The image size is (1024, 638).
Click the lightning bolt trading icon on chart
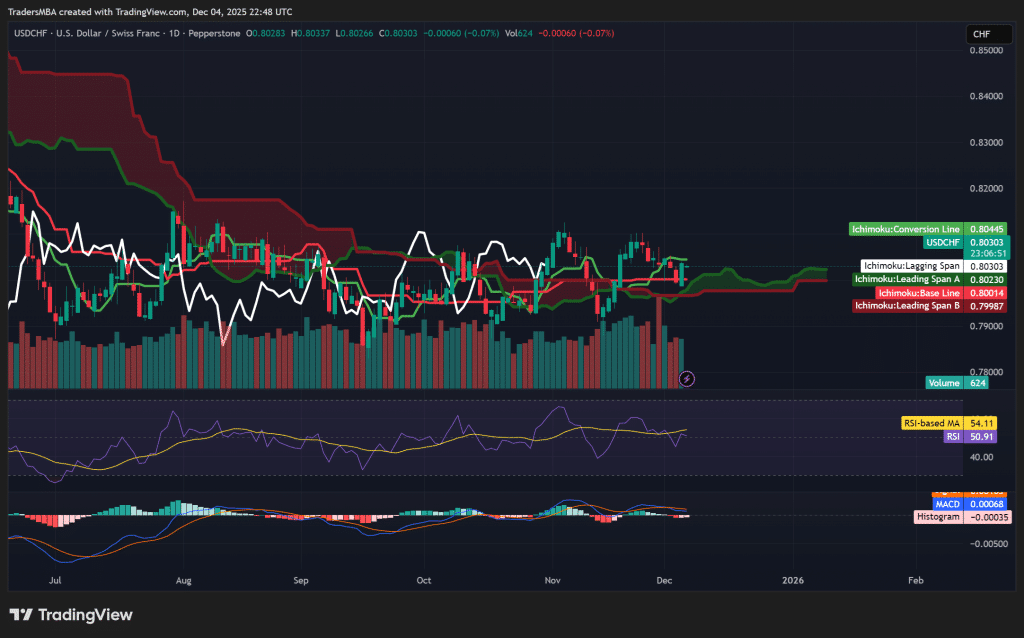click(686, 378)
